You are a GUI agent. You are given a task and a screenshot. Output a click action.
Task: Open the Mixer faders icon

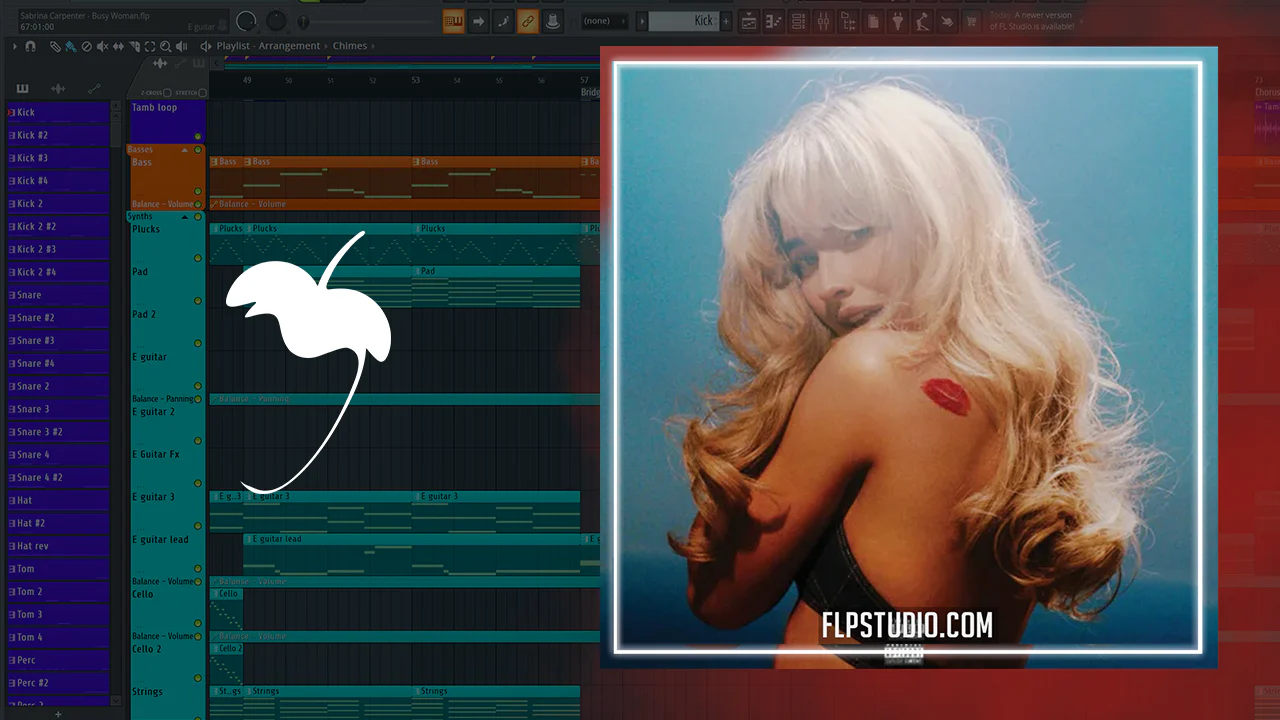pyautogui.click(x=824, y=21)
